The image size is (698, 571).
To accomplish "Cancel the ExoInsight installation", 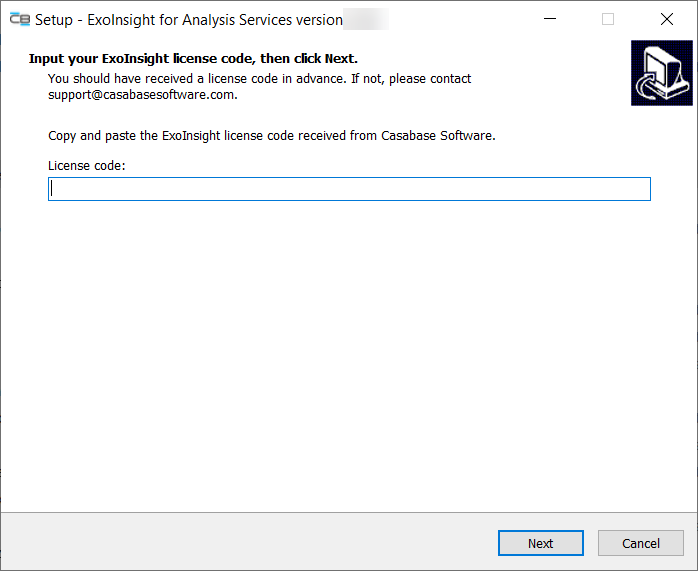I will (640, 543).
